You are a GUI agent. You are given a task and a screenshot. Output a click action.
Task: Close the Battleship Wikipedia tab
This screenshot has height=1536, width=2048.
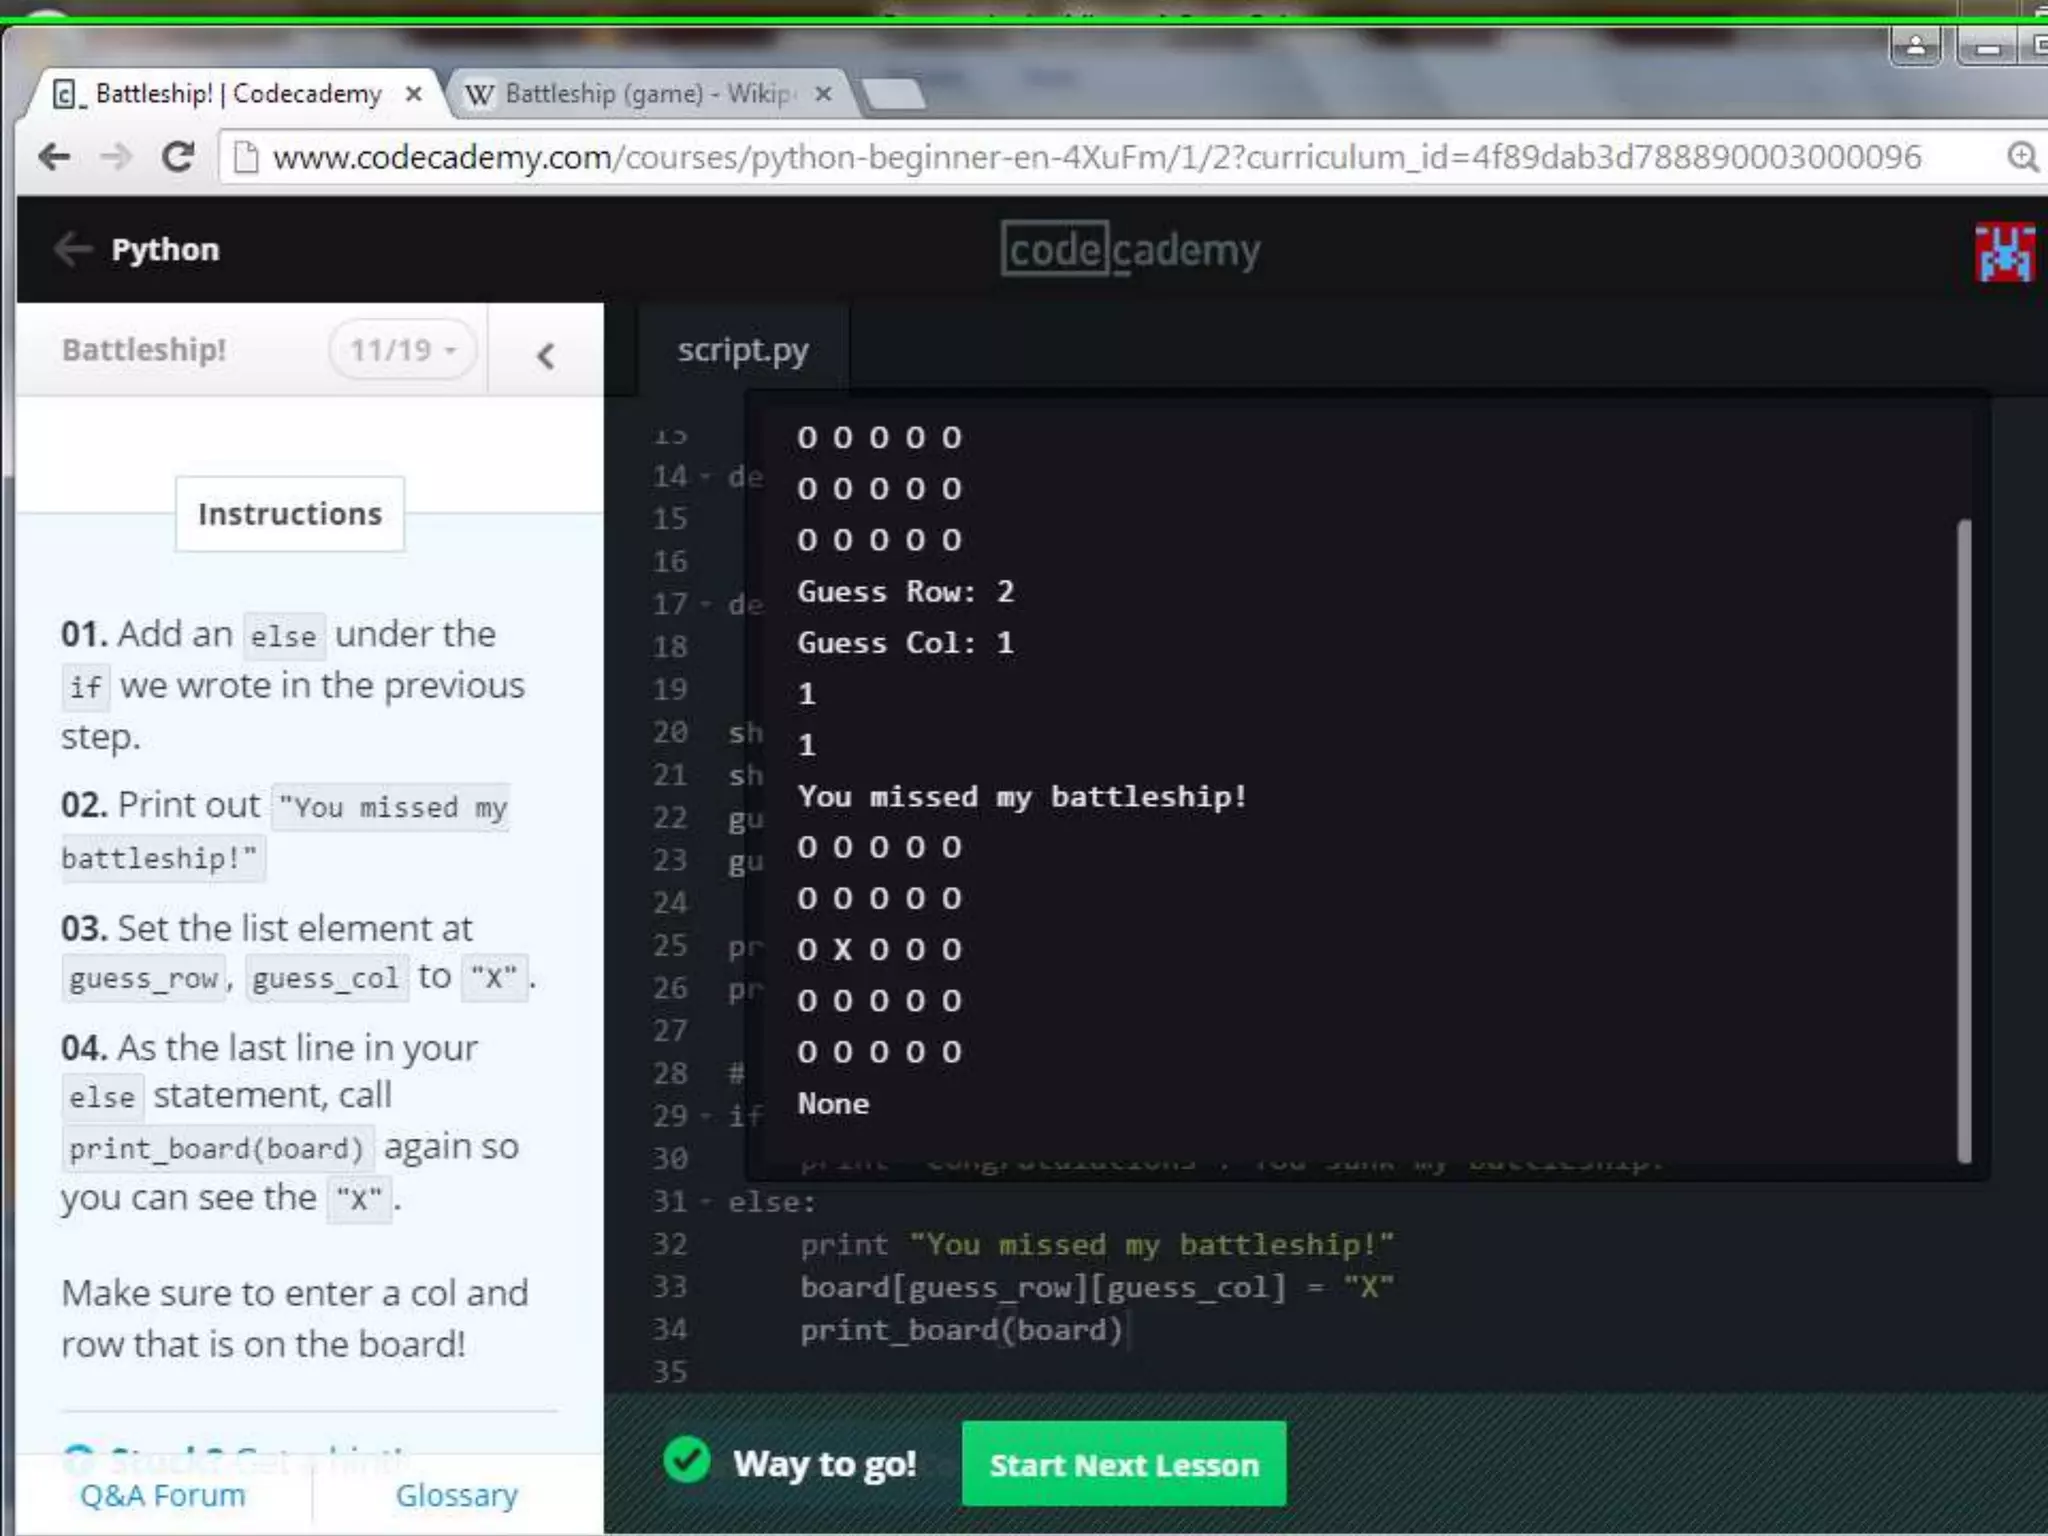pyautogui.click(x=823, y=94)
